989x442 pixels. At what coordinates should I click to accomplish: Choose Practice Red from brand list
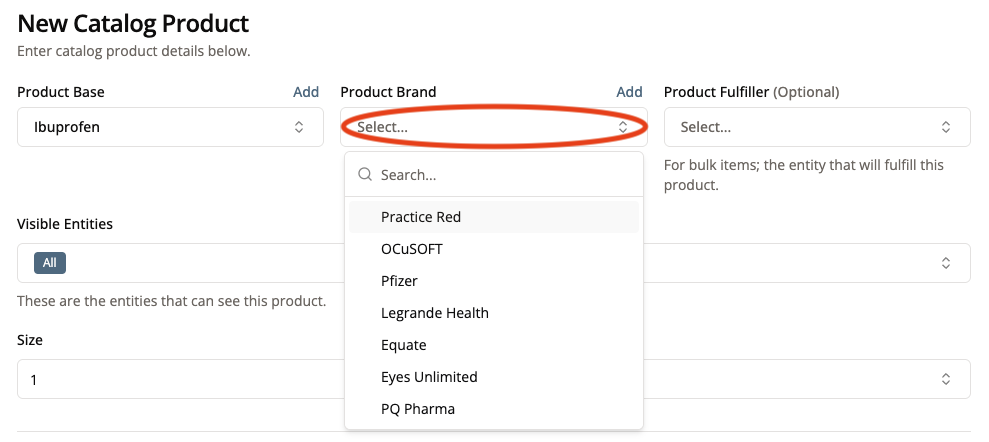(421, 217)
